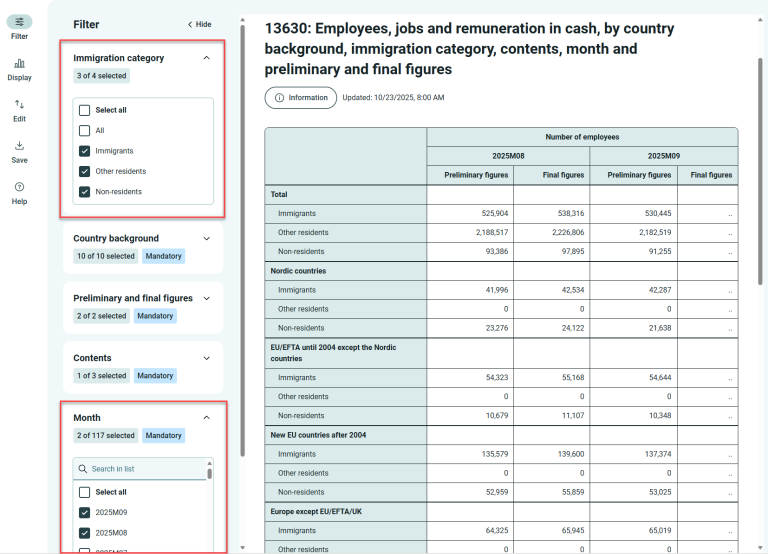
Task: Open the Filter panel icon
Action: (19, 22)
